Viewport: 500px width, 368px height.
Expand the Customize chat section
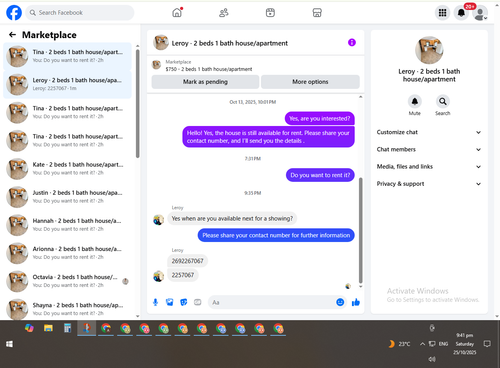[429, 132]
